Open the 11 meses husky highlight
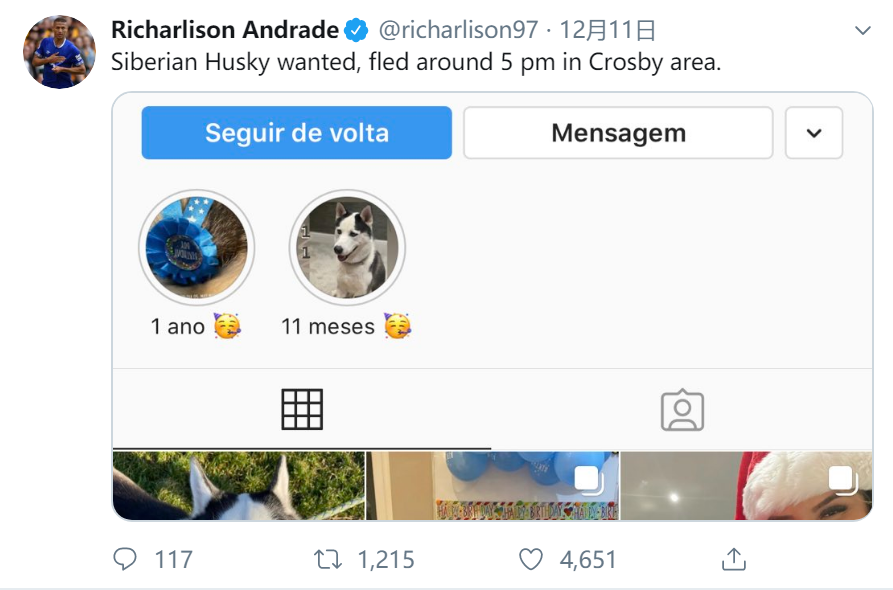 coord(347,247)
